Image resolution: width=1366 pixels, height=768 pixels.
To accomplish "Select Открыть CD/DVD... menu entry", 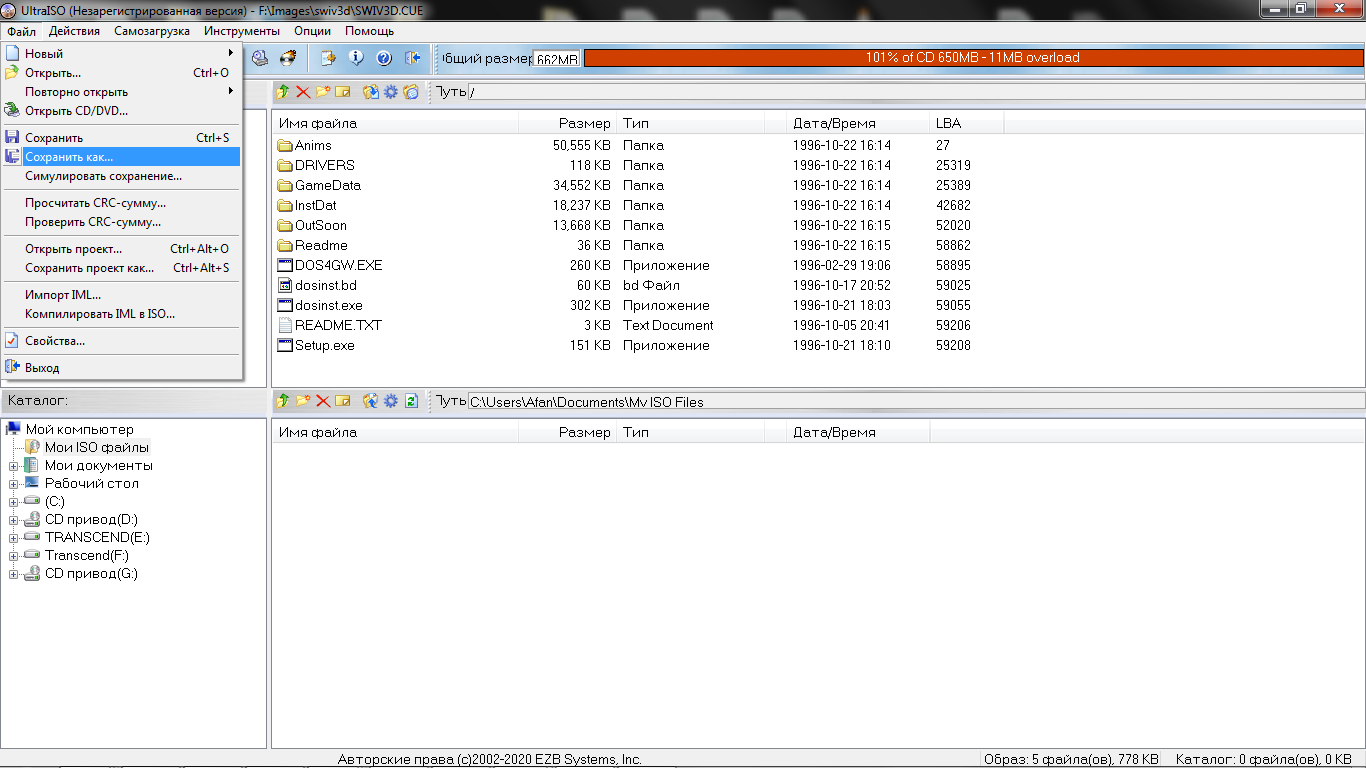I will click(121, 111).
